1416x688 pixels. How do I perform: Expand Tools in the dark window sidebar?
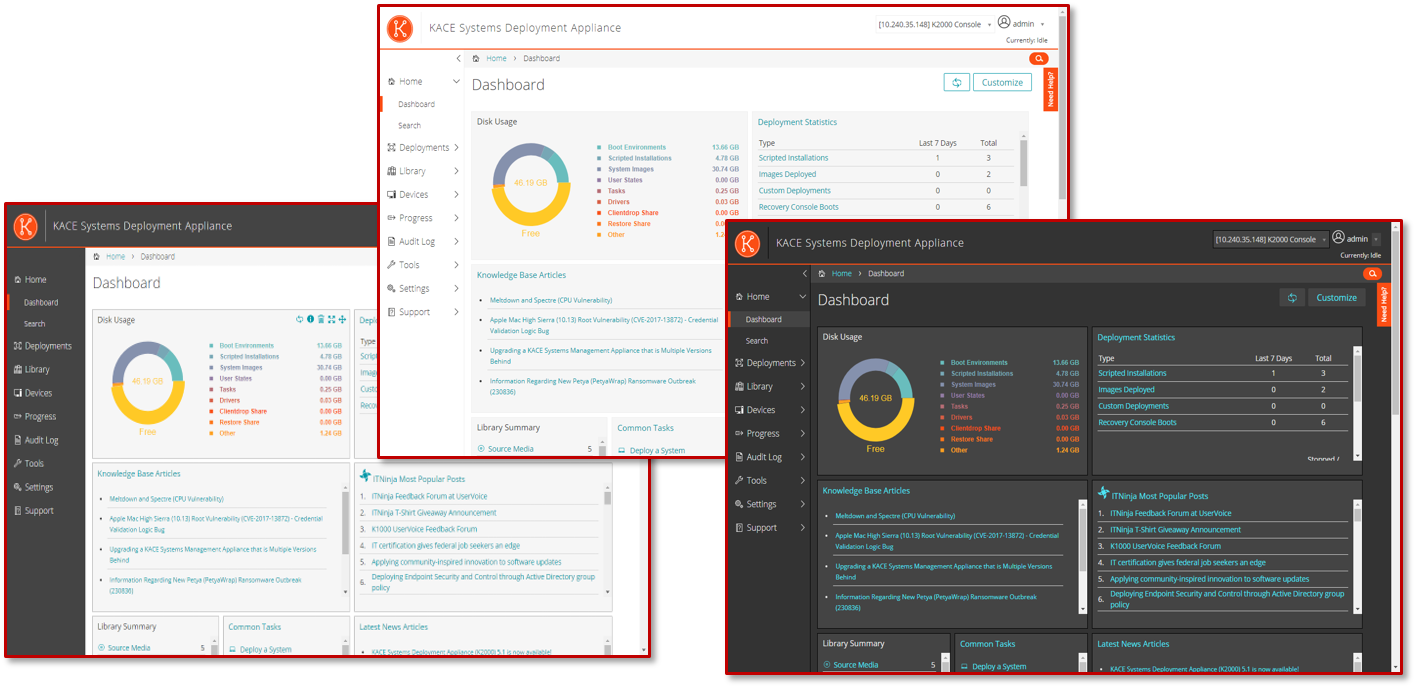803,480
